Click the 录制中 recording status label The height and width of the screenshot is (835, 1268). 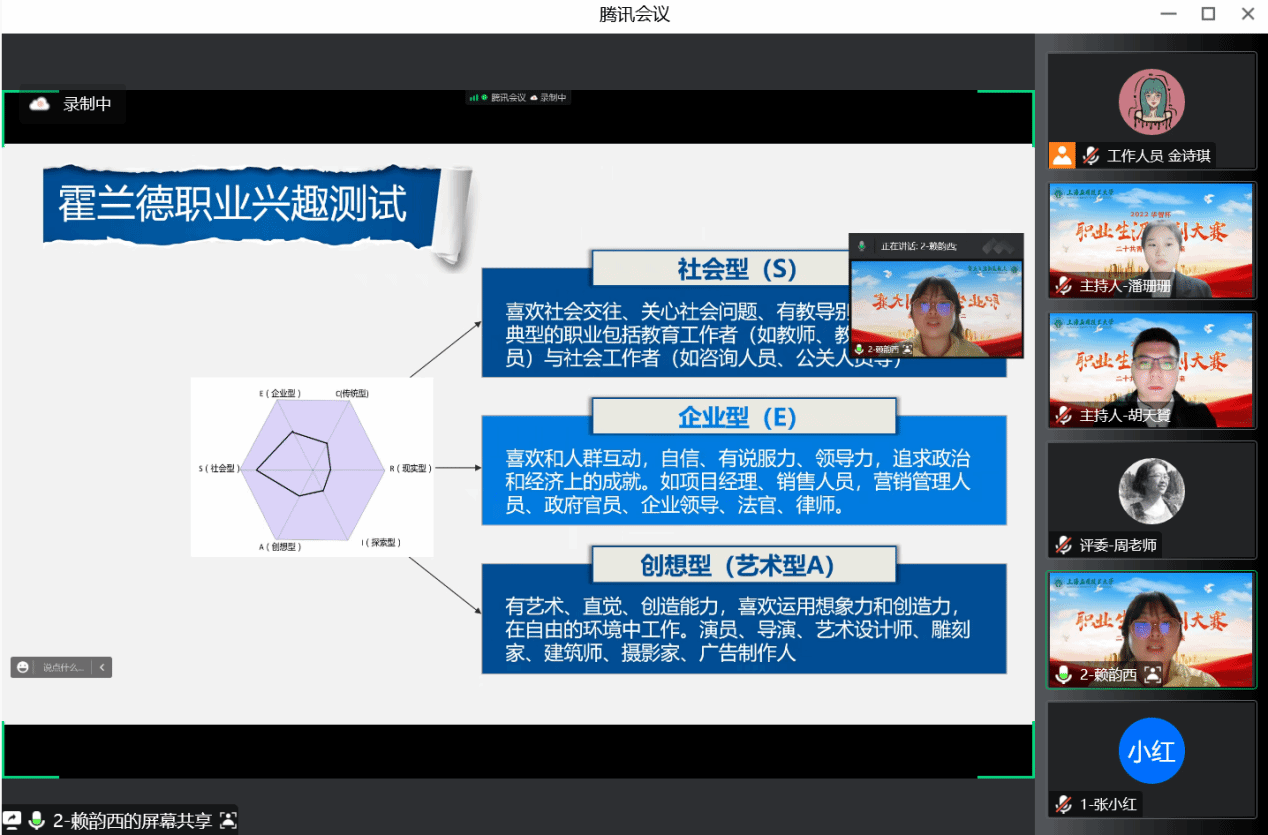88,104
